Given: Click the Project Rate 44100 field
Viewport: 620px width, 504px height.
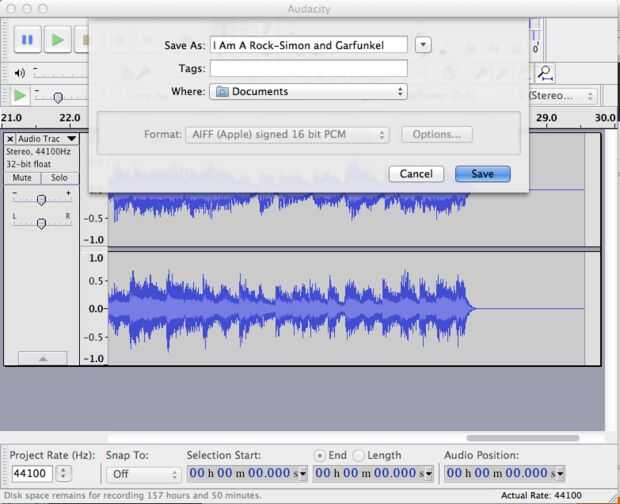Looking at the screenshot, I should 32,473.
